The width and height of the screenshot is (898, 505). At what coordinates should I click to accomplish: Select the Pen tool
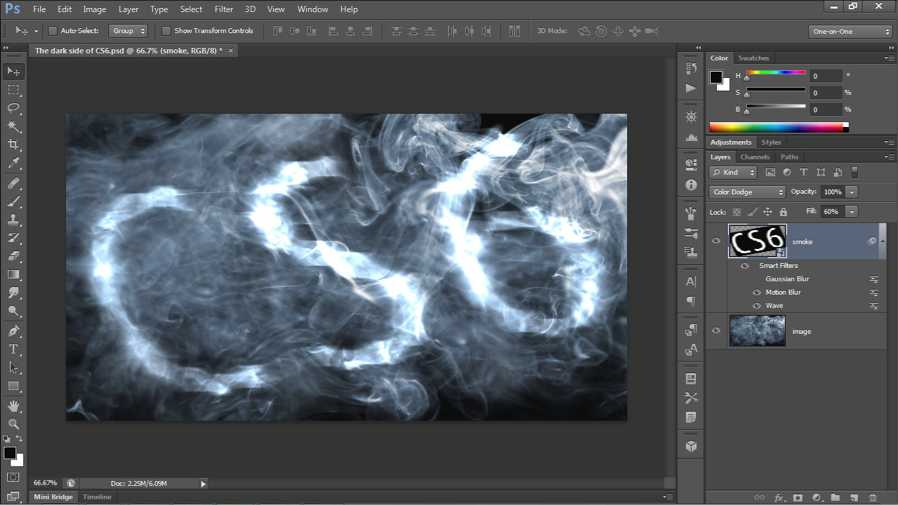[14, 331]
